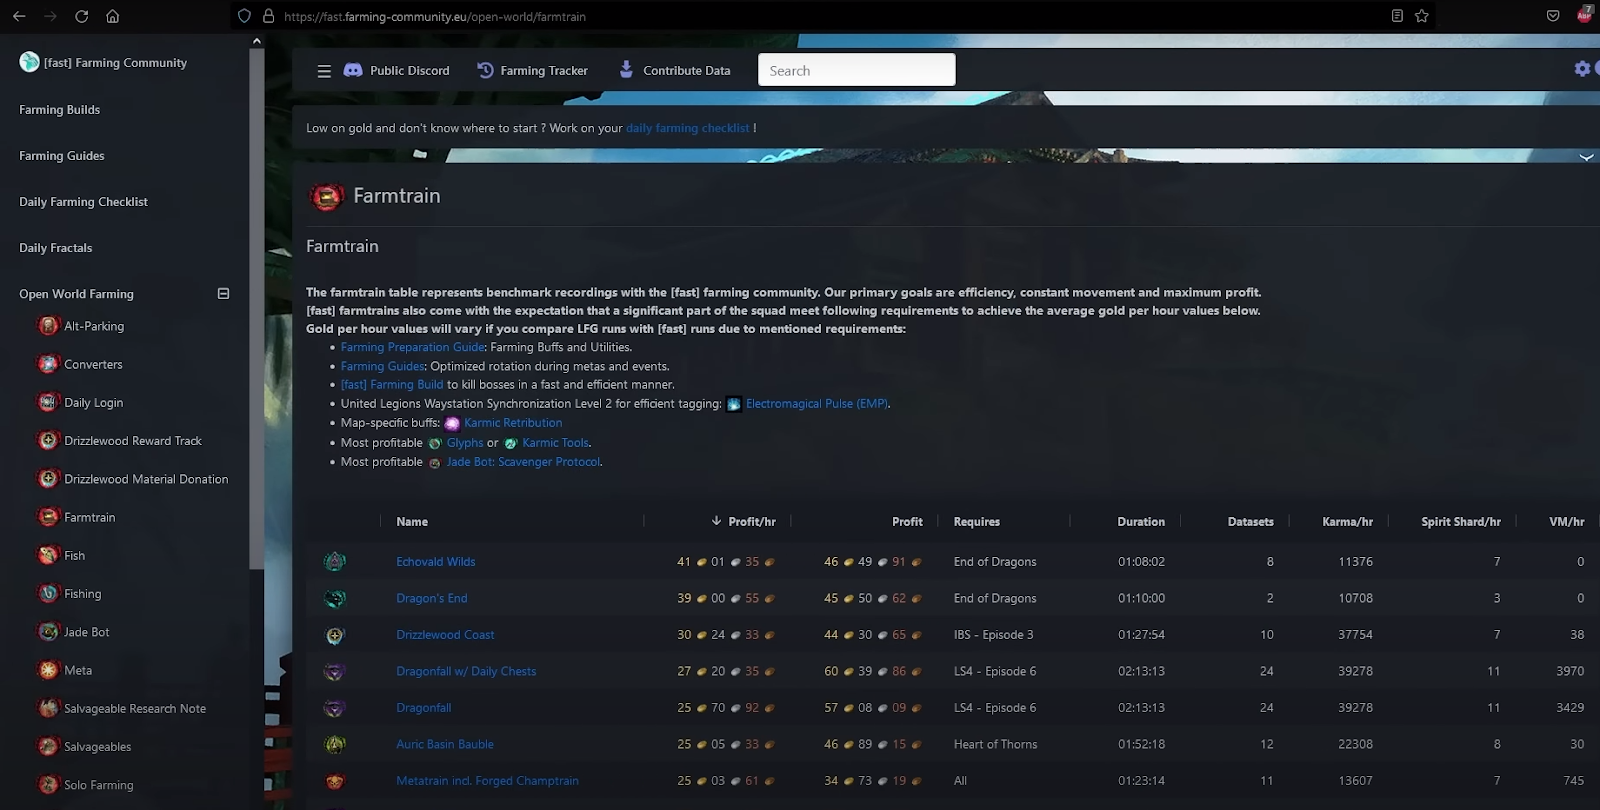
Task: Click the Dragon's End row icon
Action: 335,598
